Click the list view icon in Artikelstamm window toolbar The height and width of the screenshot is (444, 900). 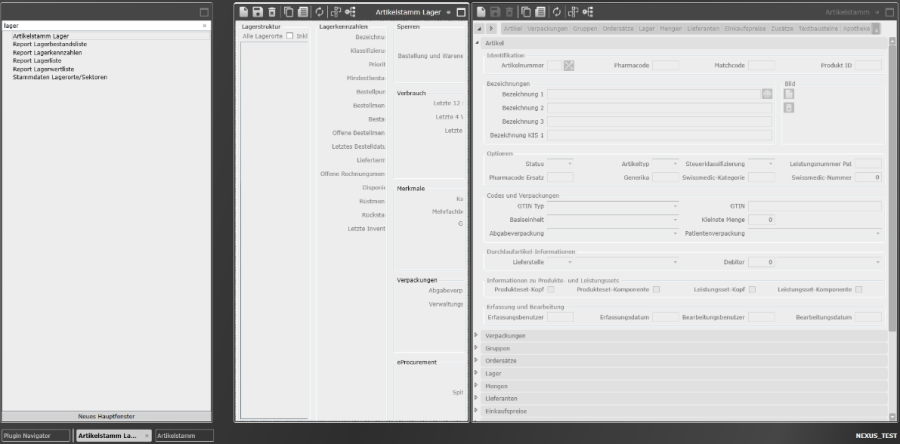pos(540,11)
